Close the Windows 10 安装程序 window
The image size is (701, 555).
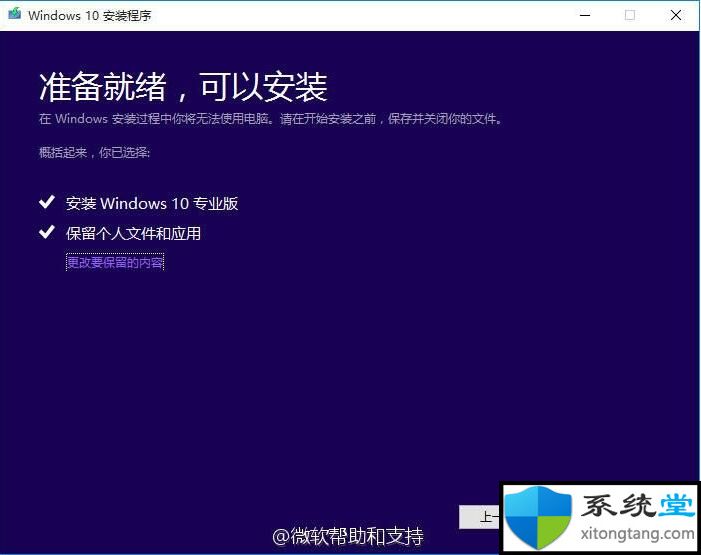pos(676,15)
